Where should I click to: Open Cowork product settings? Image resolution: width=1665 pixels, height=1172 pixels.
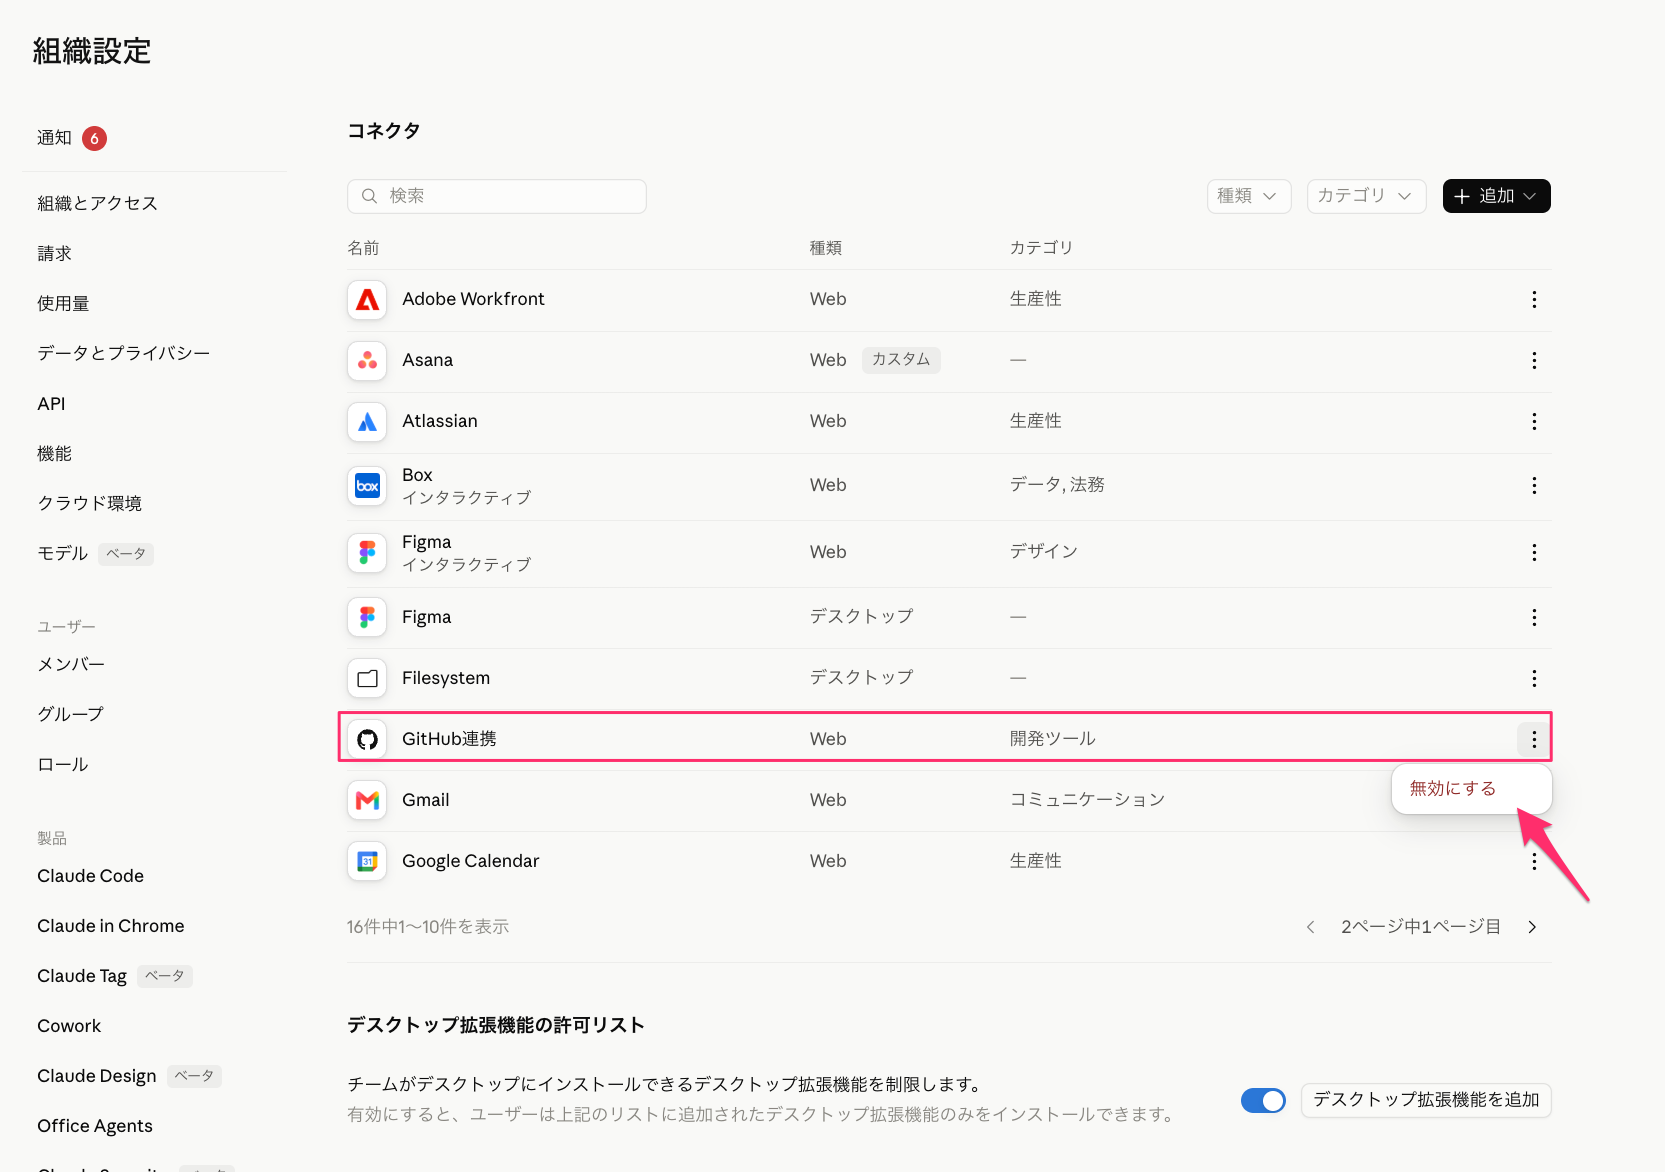pos(69,1026)
